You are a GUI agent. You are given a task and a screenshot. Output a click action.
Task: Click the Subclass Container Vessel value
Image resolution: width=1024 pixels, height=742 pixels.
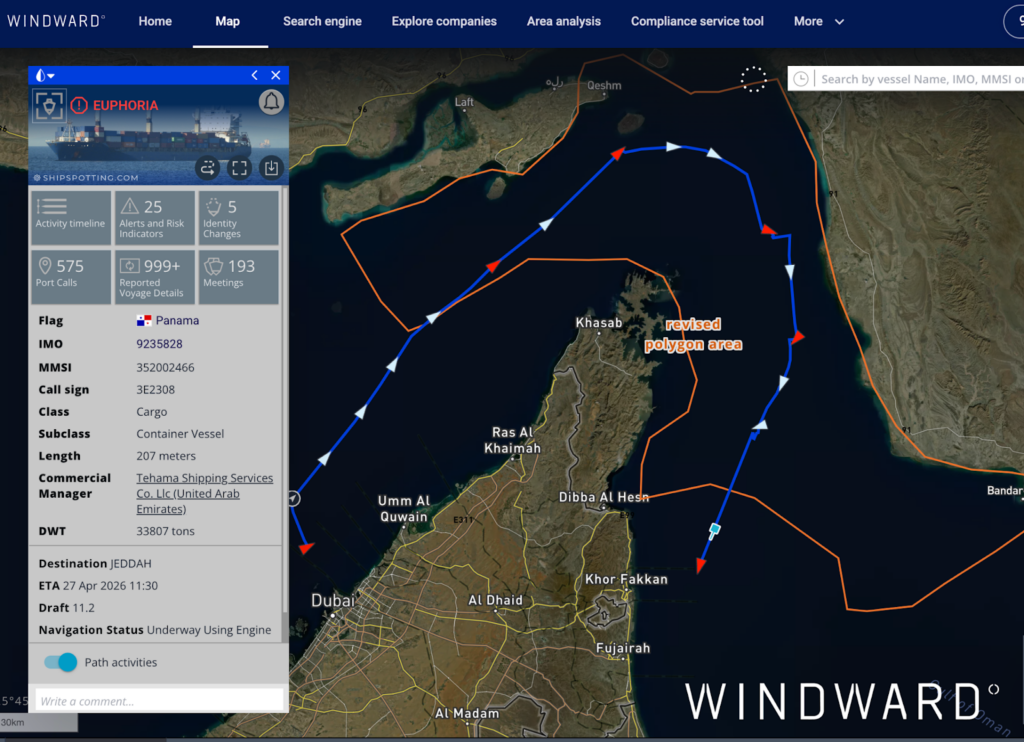(x=180, y=434)
